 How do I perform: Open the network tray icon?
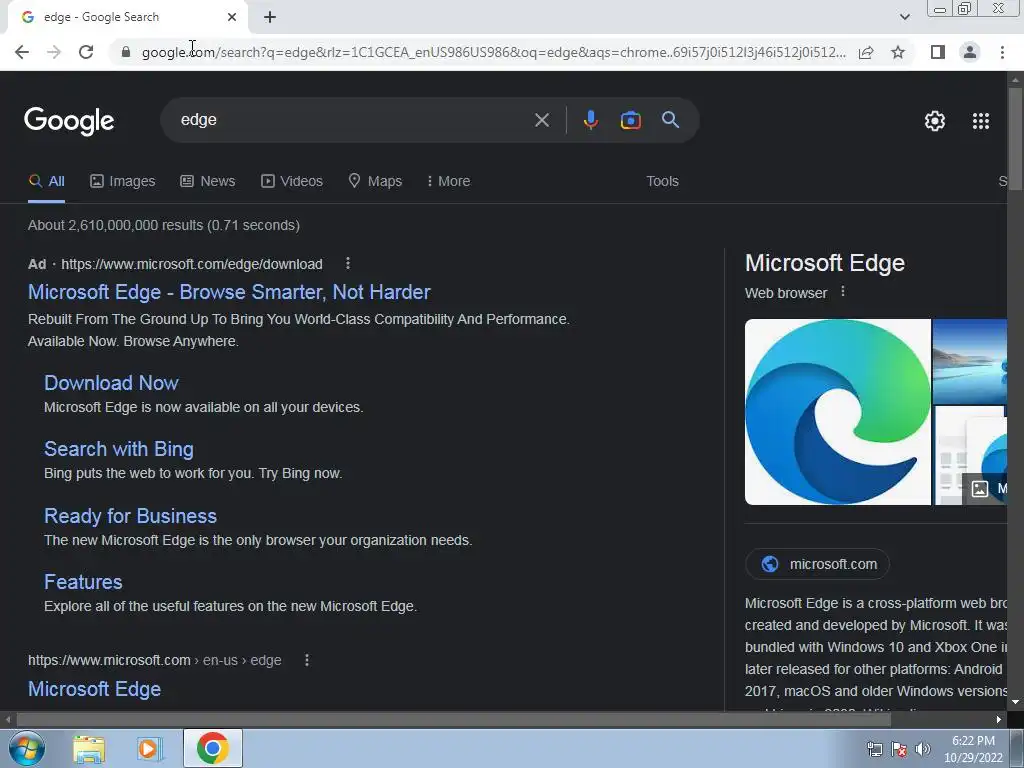pos(874,749)
